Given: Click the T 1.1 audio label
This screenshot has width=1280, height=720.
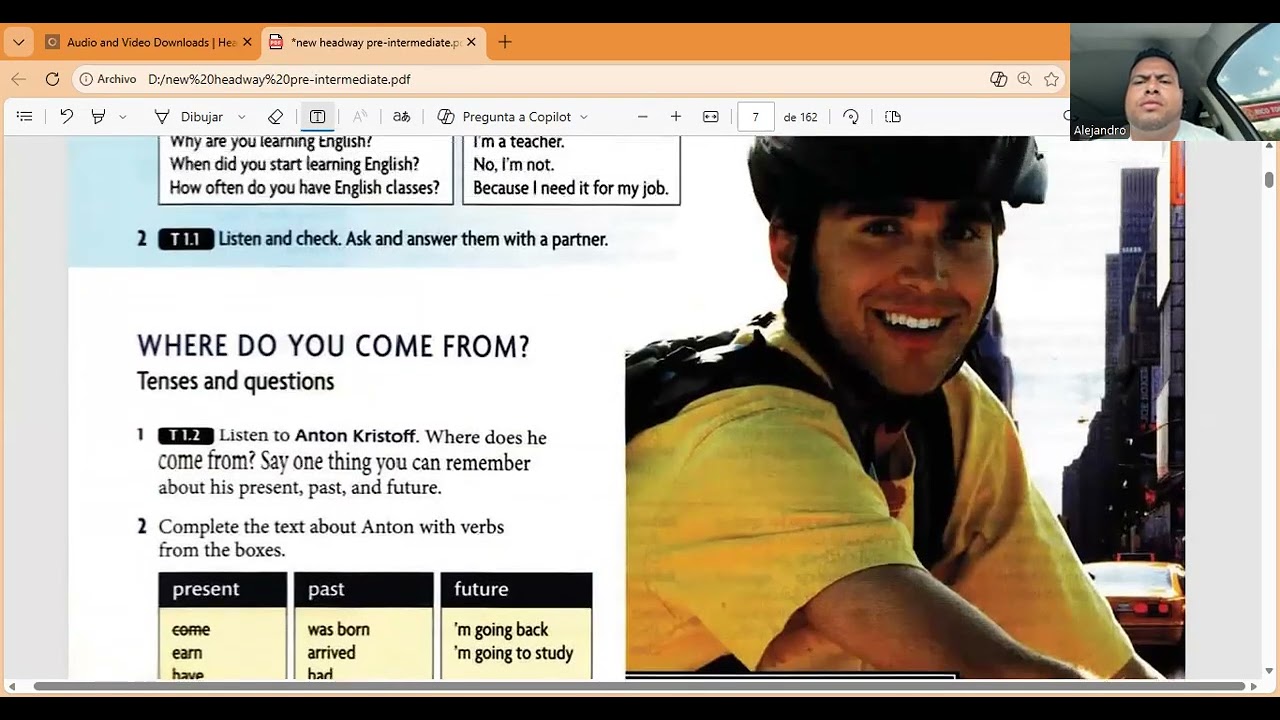Looking at the screenshot, I should coord(186,240).
